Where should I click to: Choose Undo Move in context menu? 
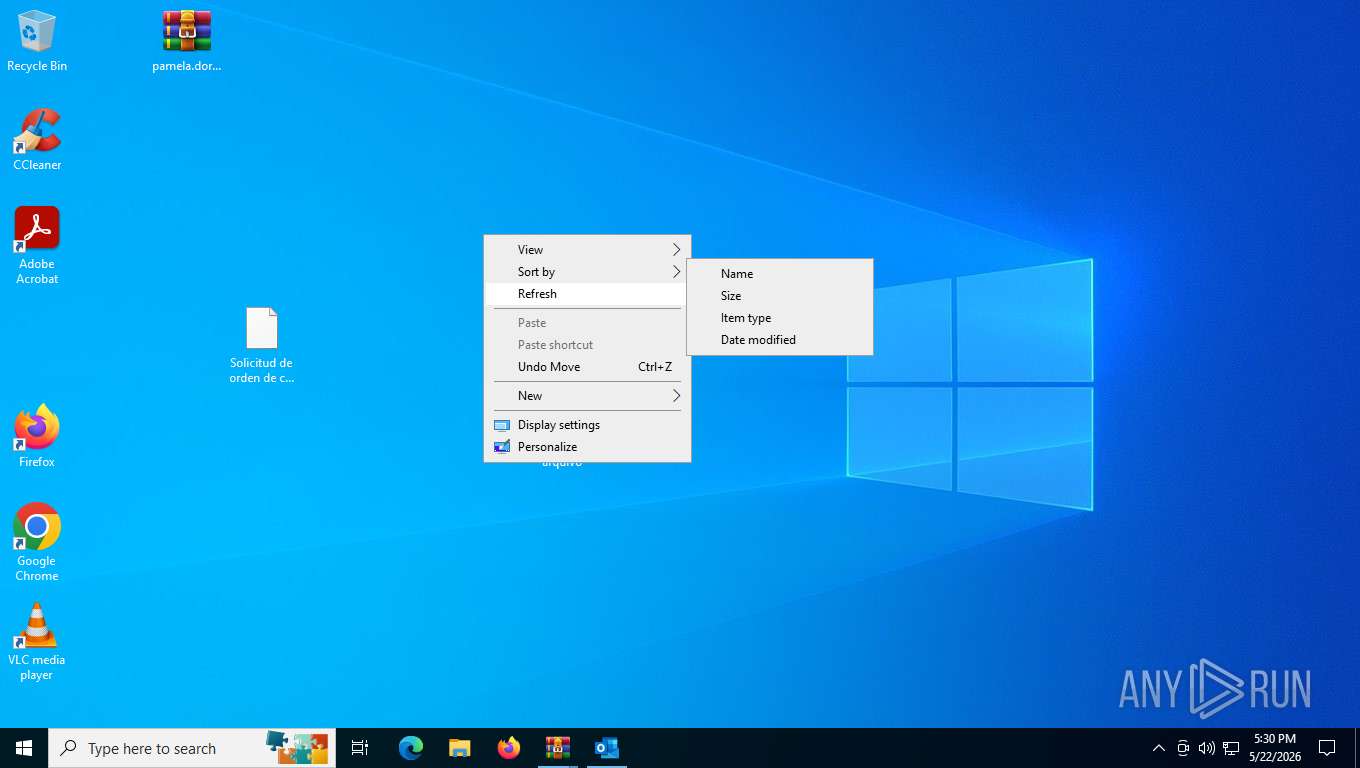[x=587, y=367]
